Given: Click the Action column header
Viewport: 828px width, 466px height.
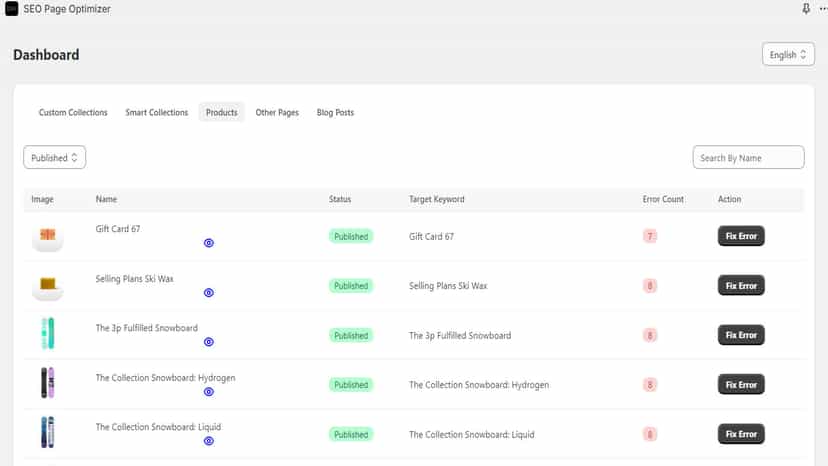Looking at the screenshot, I should point(729,199).
